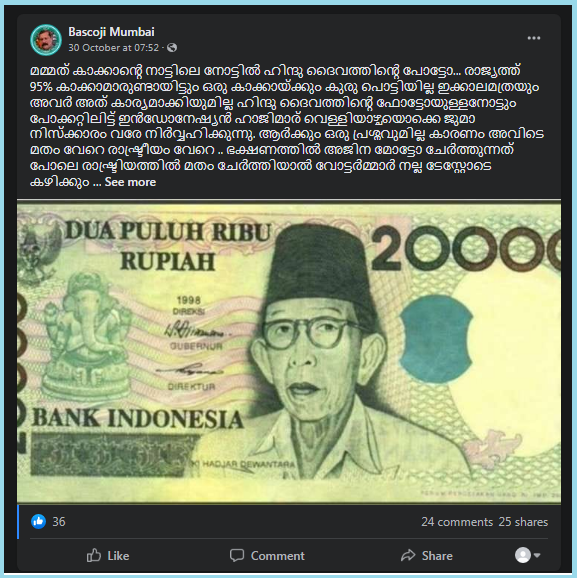Open the three-dot post options menu
This screenshot has height=578, width=577.
pos(533,38)
